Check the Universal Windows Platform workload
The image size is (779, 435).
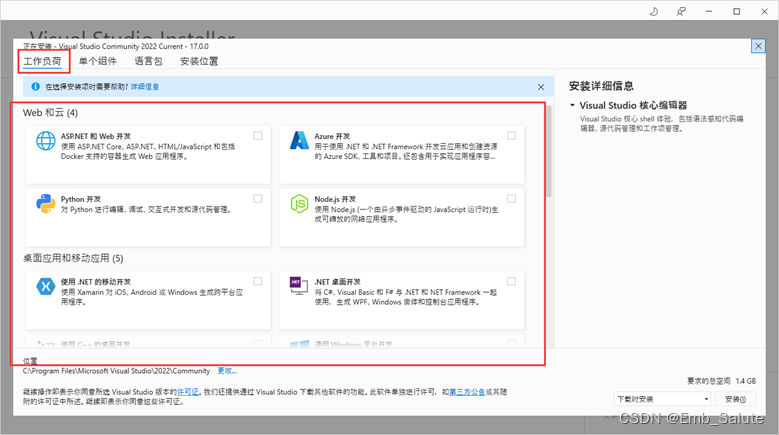(x=511, y=344)
